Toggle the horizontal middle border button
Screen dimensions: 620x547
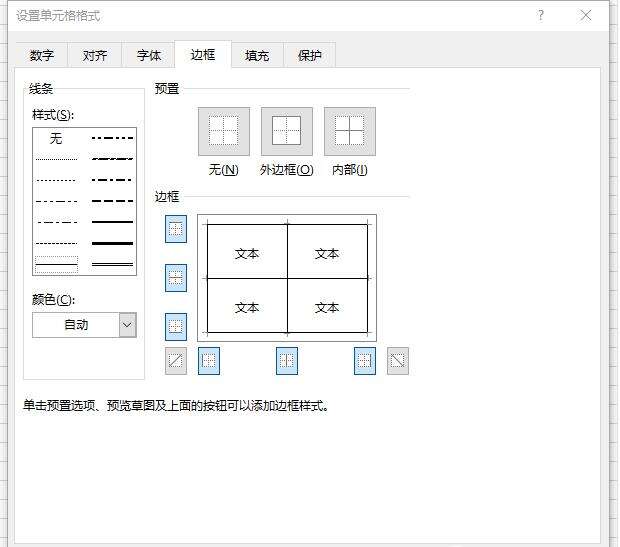click(x=176, y=278)
